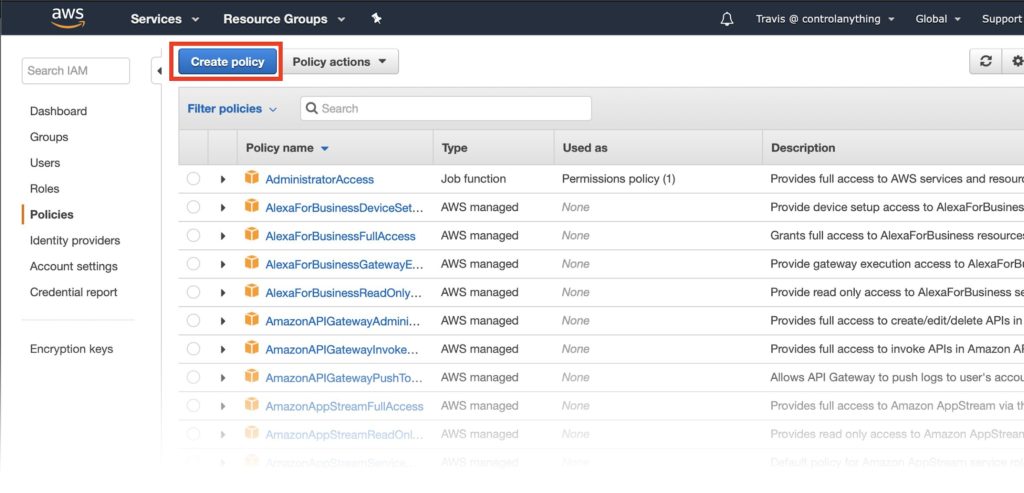The width and height of the screenshot is (1024, 493).
Task: Open the AmazonAppStreamFullAccess policy link
Action: coord(344,406)
